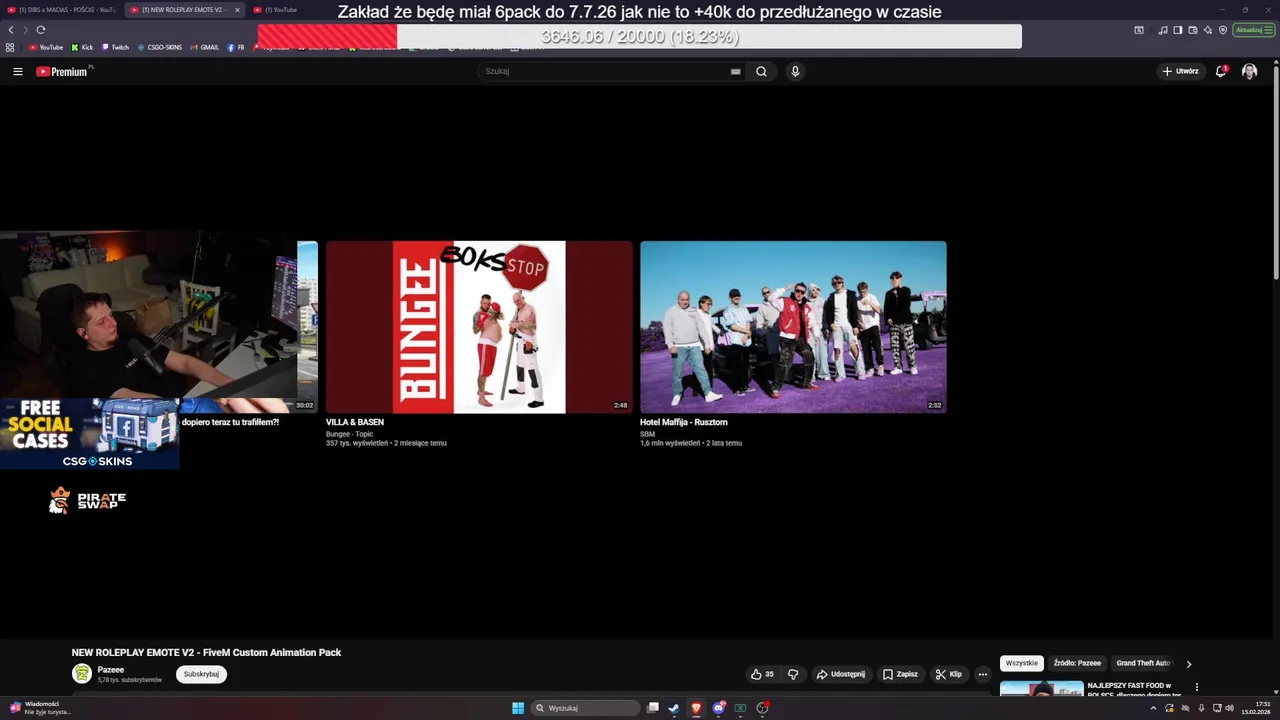
Task: Open VILLA & BASEN video title
Action: (354, 422)
